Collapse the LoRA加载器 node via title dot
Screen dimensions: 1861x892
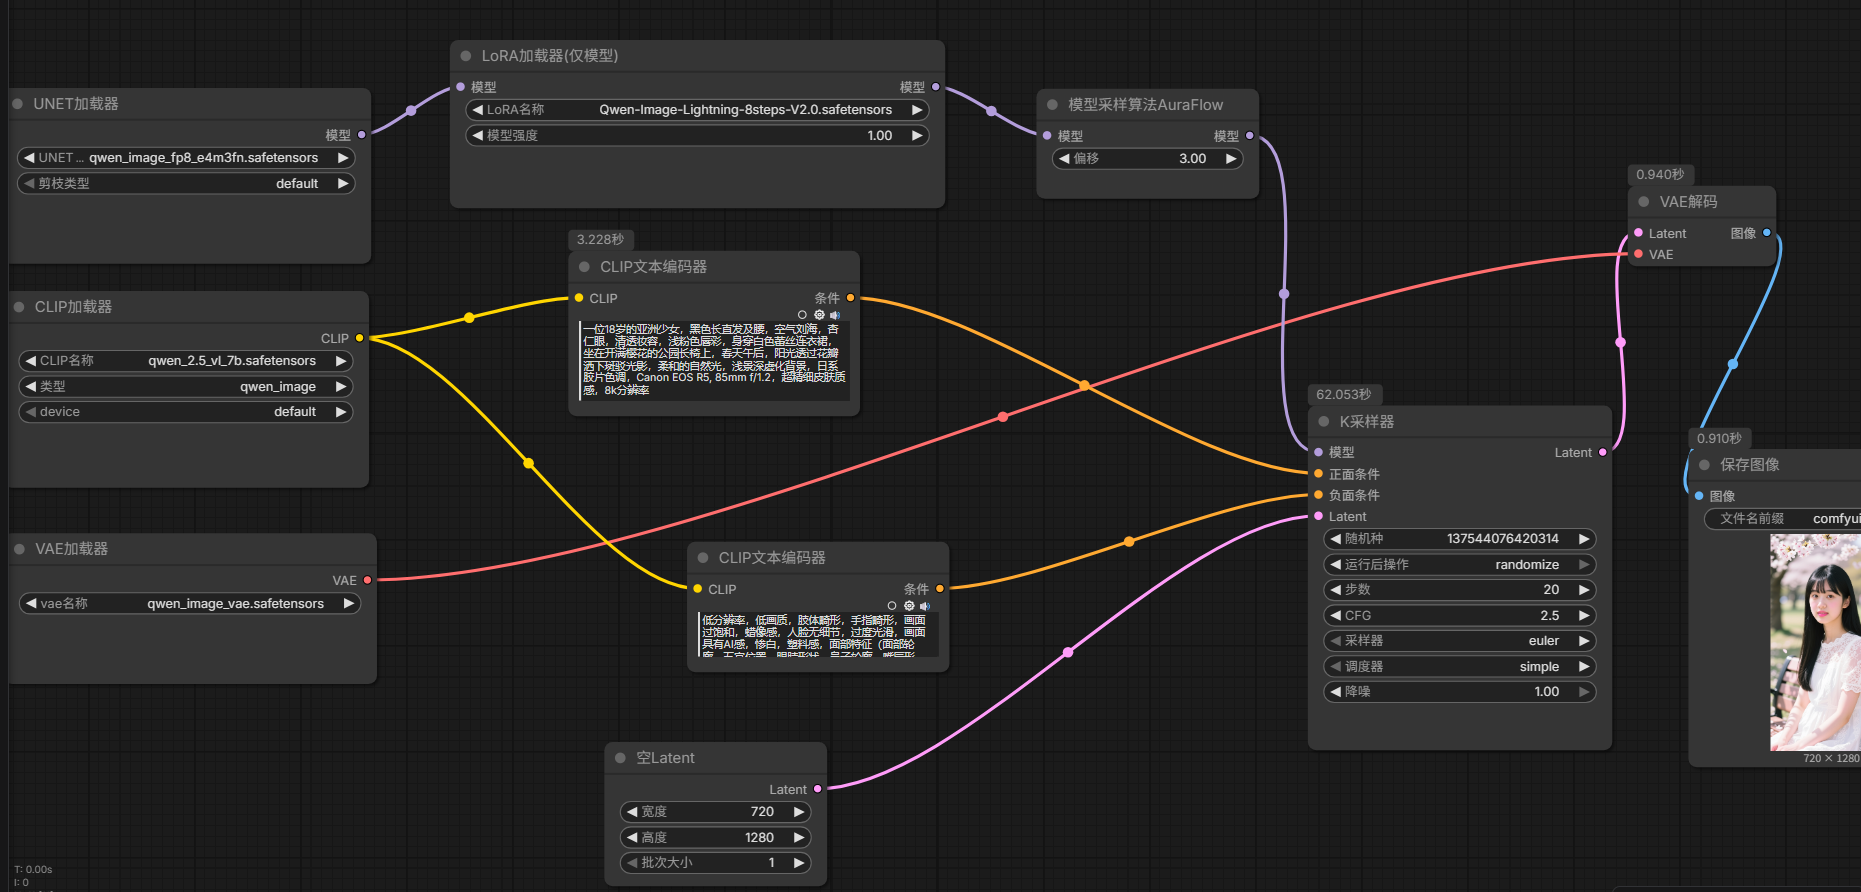click(466, 56)
